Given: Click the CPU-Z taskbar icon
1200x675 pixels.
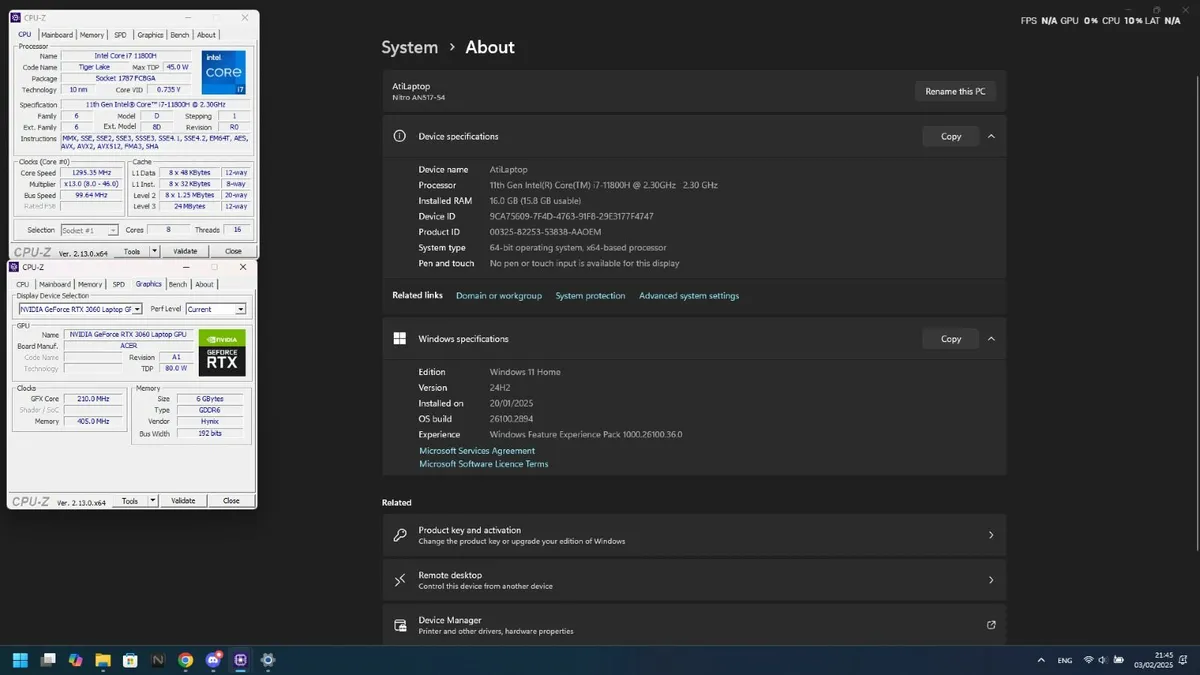Looking at the screenshot, I should (x=240, y=660).
